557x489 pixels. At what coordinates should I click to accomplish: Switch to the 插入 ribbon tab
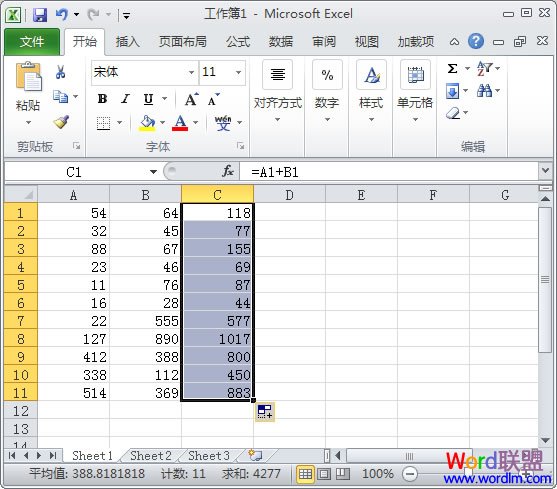tap(128, 42)
